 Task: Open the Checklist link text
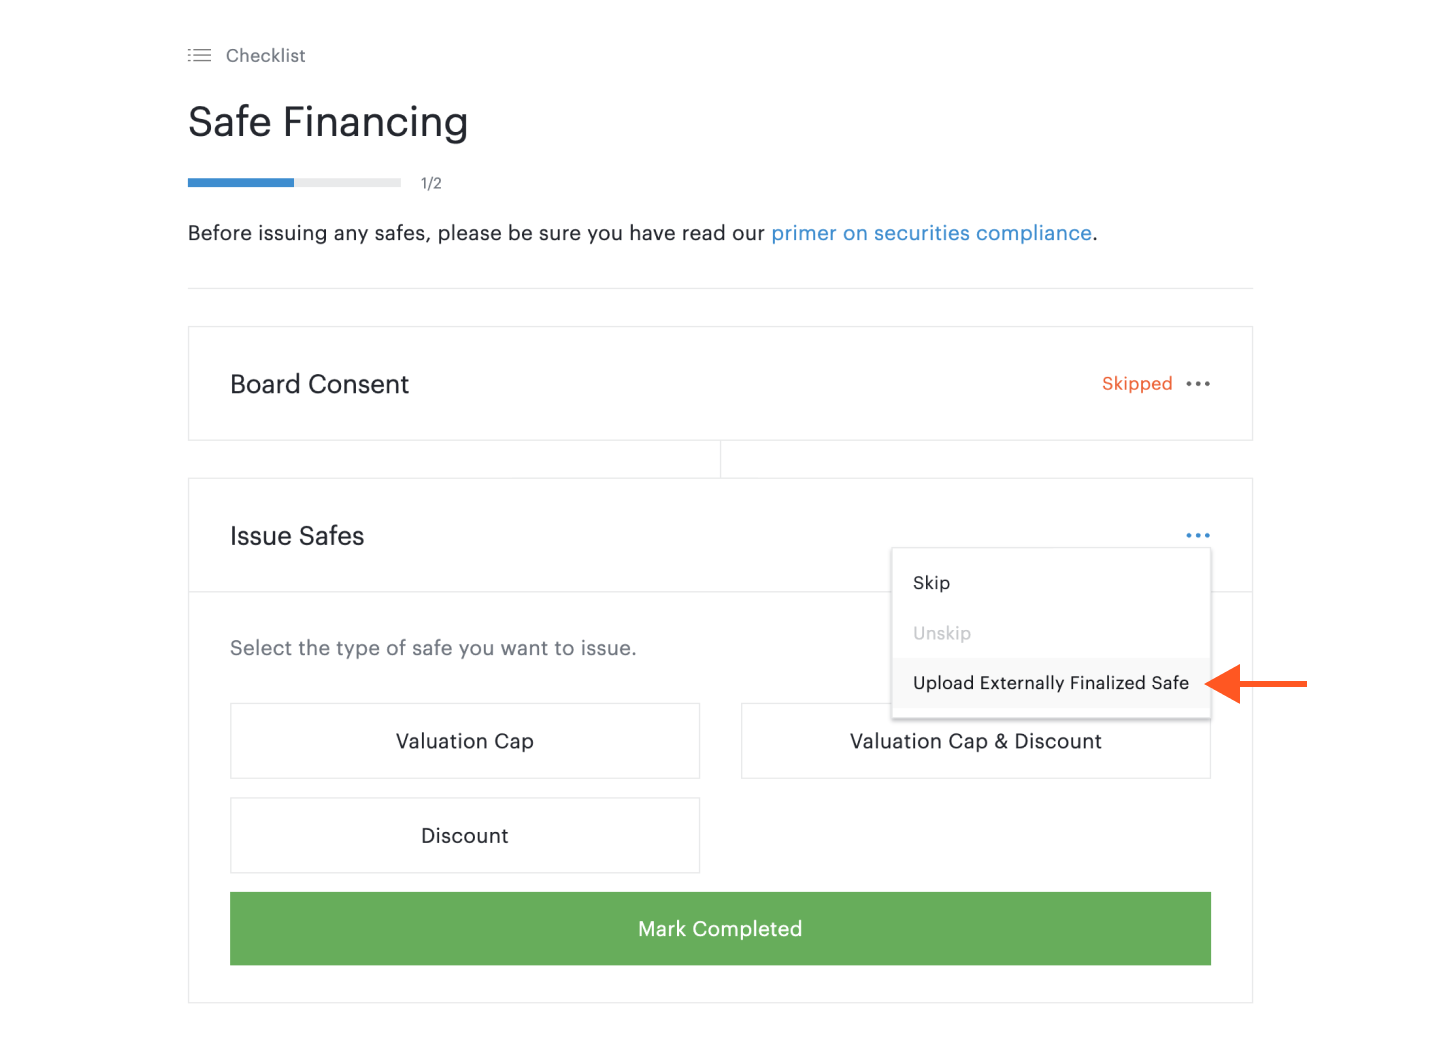coord(265,56)
